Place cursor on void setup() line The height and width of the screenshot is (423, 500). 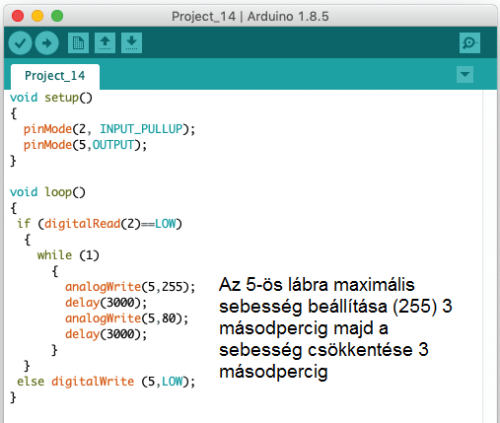pos(51,98)
